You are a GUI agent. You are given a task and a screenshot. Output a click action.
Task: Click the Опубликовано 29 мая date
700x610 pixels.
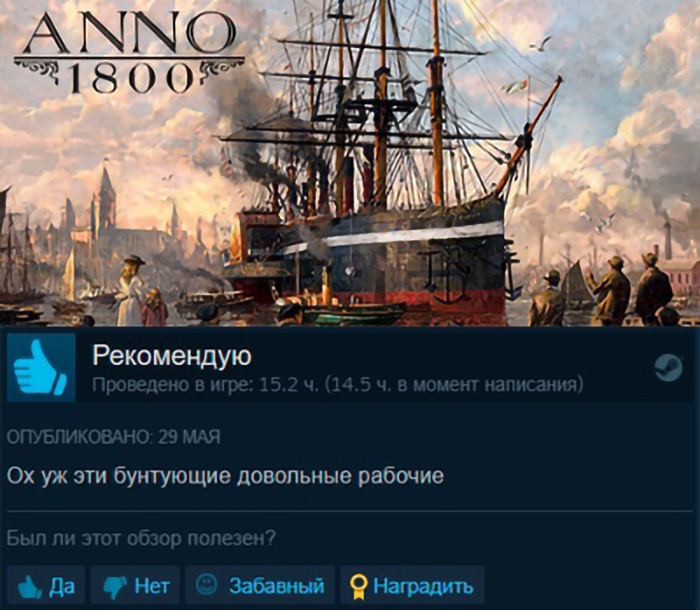tap(113, 437)
